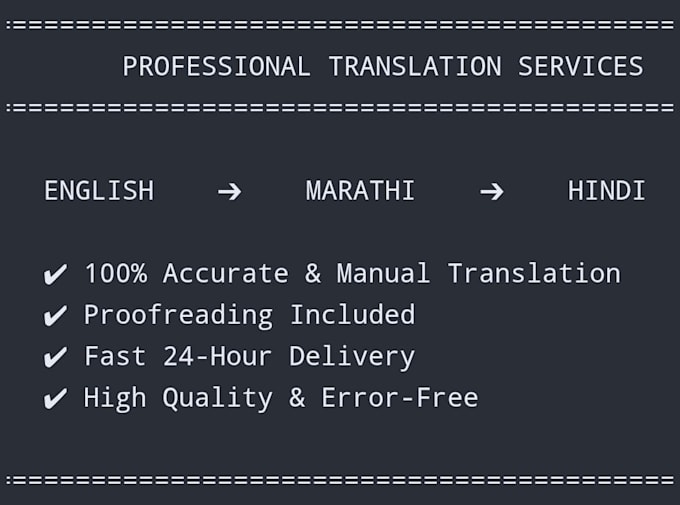
Task: Click the Proofreading Included text
Action: click(x=249, y=315)
